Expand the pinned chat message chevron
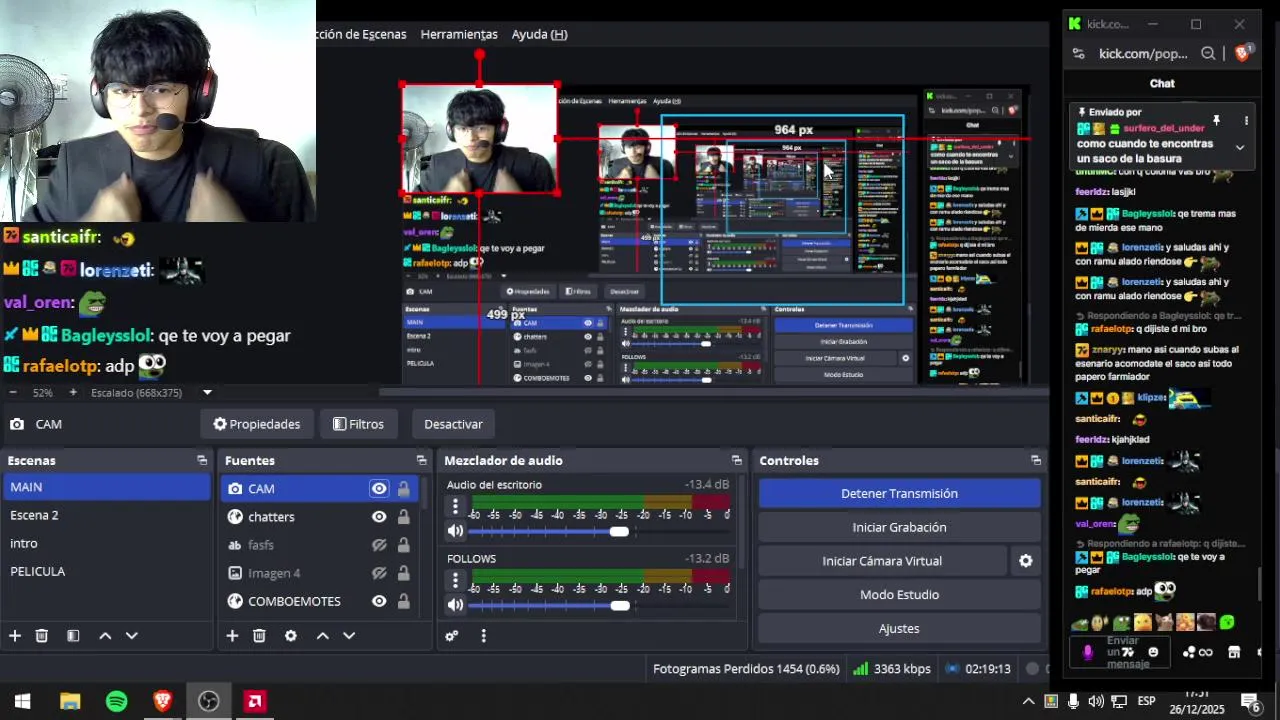Image resolution: width=1280 pixels, height=720 pixels. (x=1240, y=147)
